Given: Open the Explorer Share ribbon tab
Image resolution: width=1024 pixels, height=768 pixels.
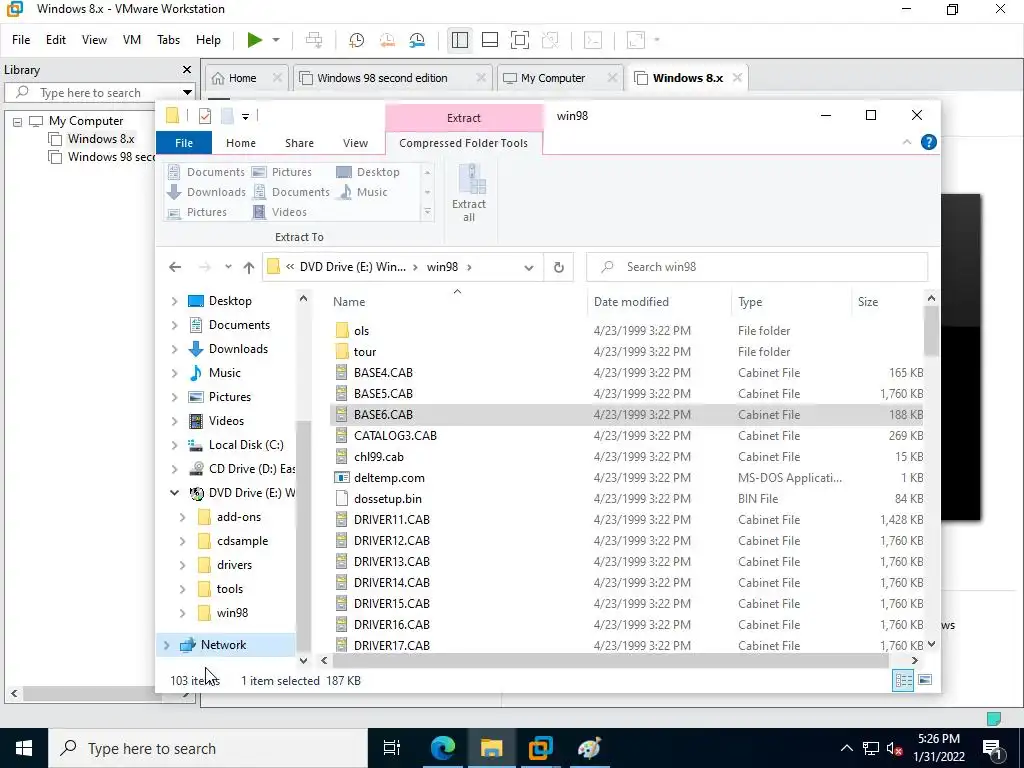Looking at the screenshot, I should click(299, 143).
